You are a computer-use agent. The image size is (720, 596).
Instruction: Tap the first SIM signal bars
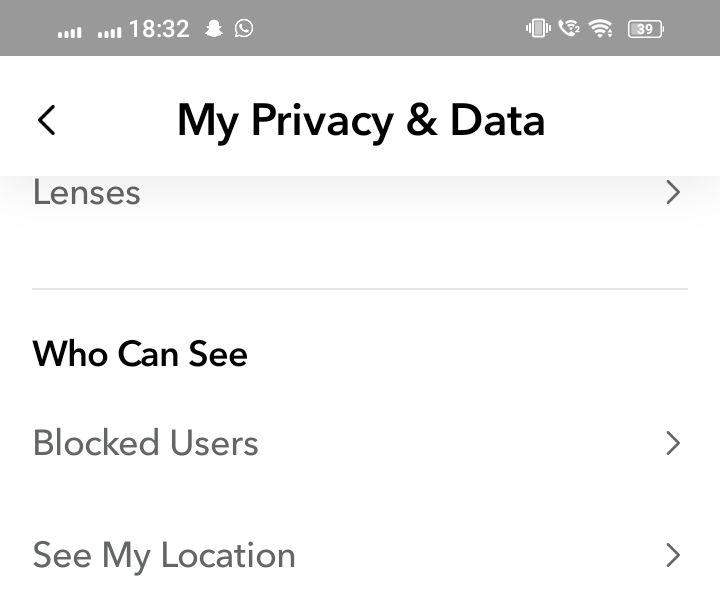[70, 31]
